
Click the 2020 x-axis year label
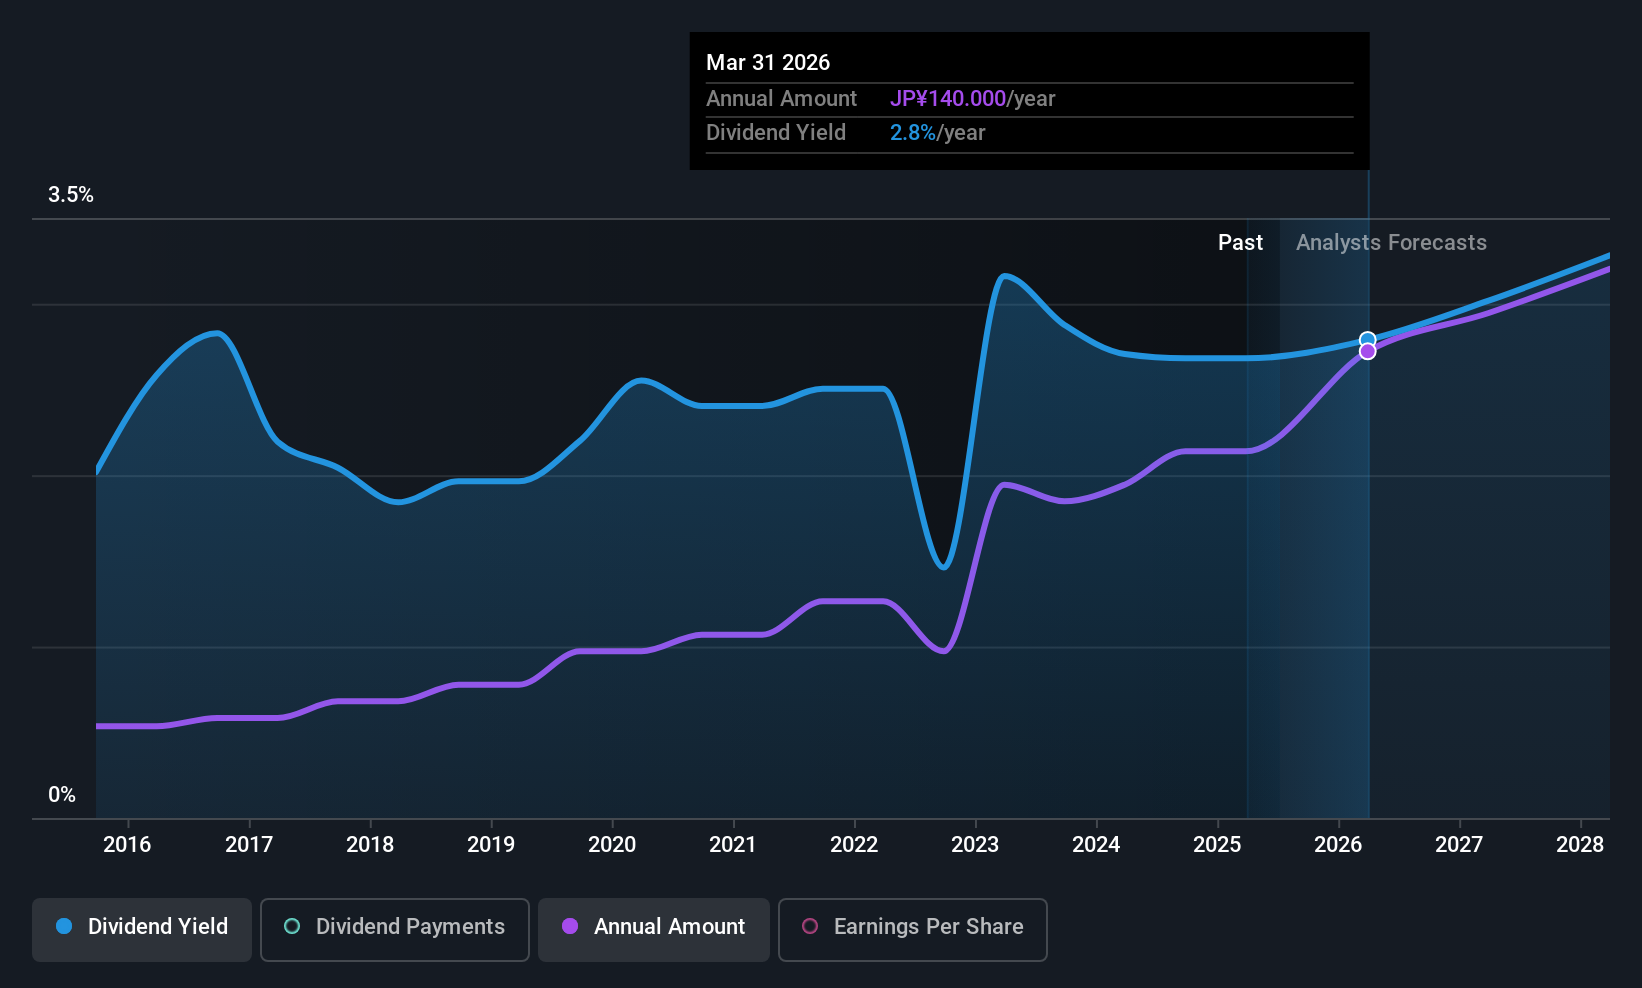tap(612, 844)
